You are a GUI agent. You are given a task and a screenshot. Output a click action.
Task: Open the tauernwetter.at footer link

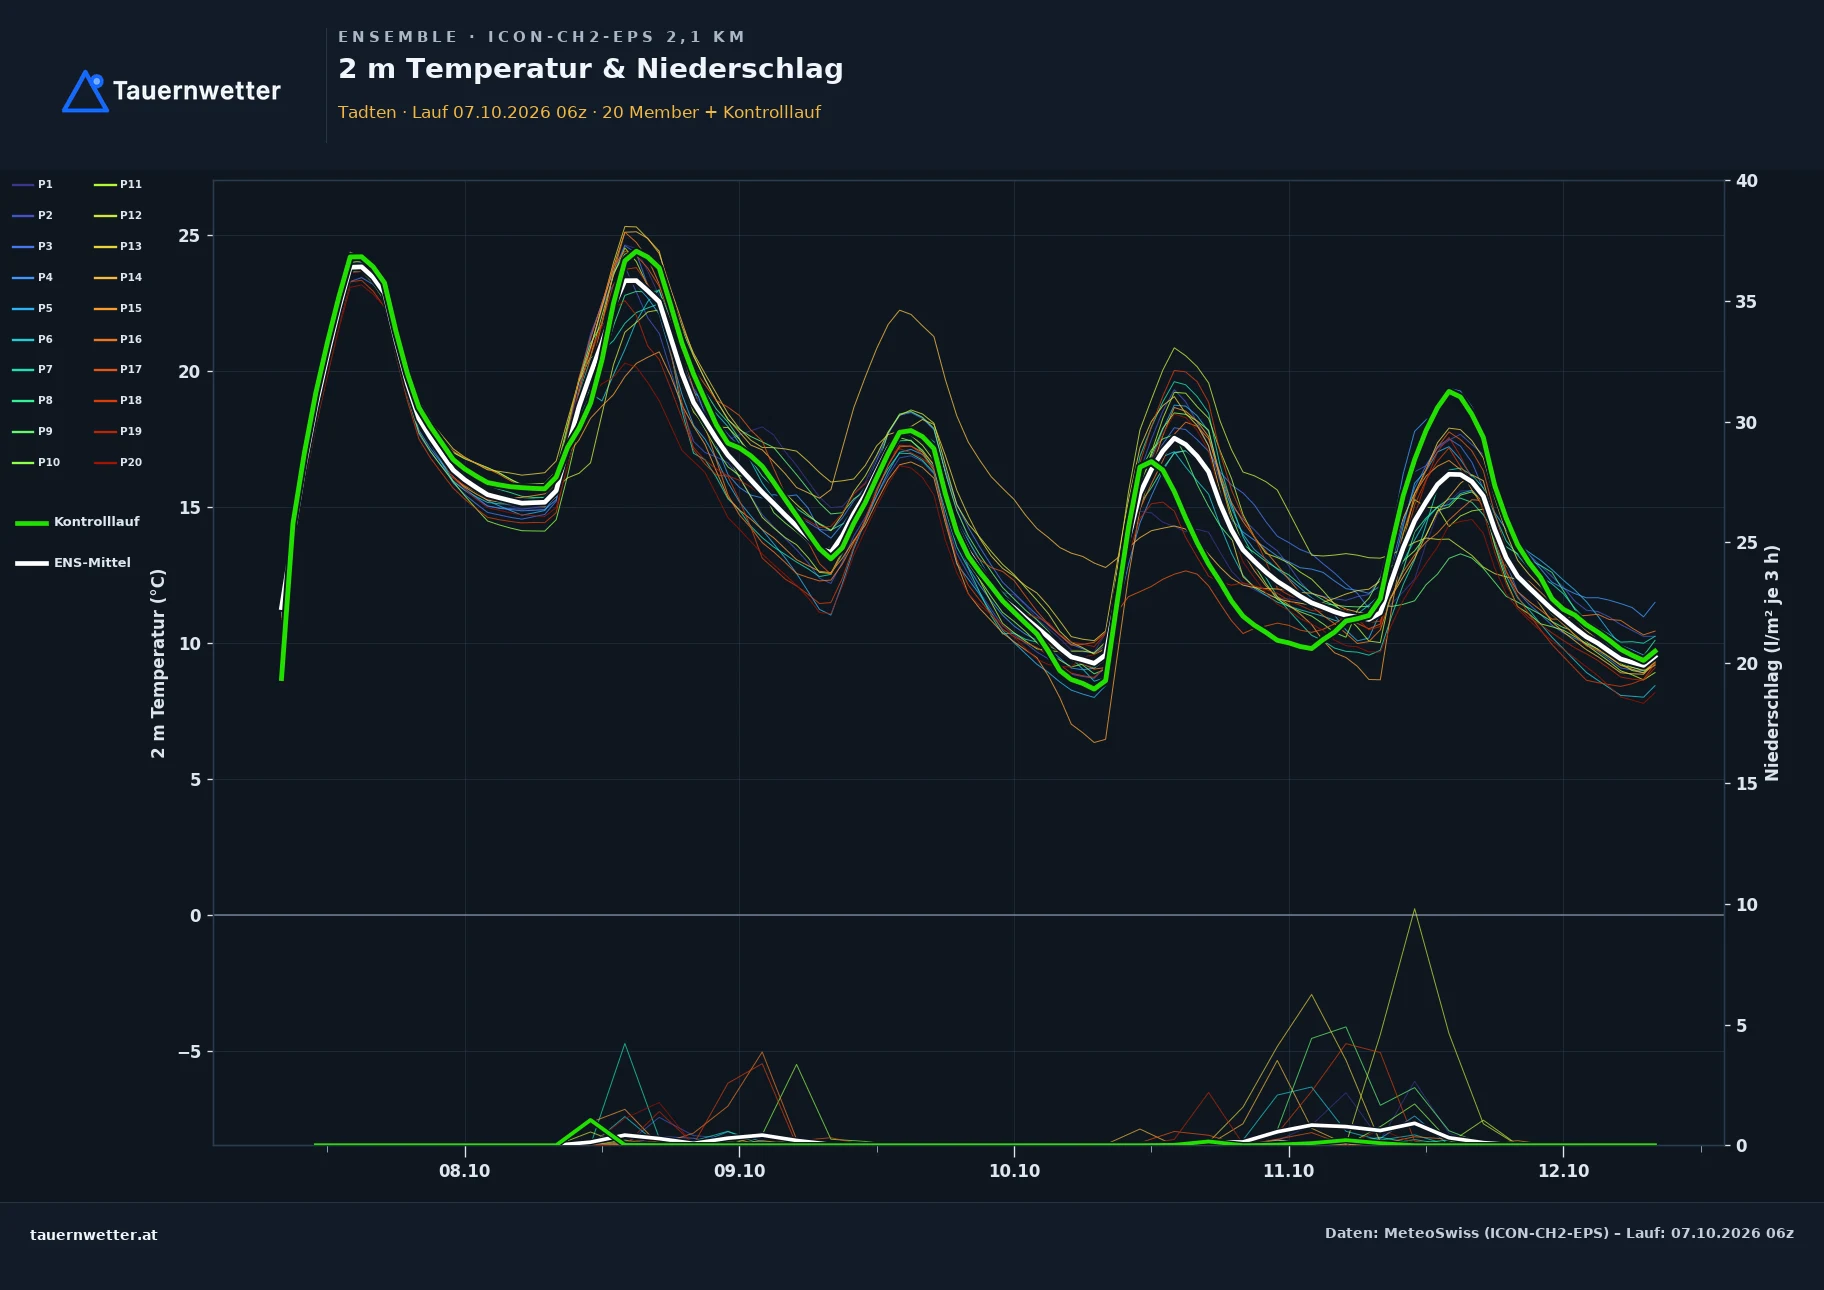pyautogui.click(x=94, y=1235)
